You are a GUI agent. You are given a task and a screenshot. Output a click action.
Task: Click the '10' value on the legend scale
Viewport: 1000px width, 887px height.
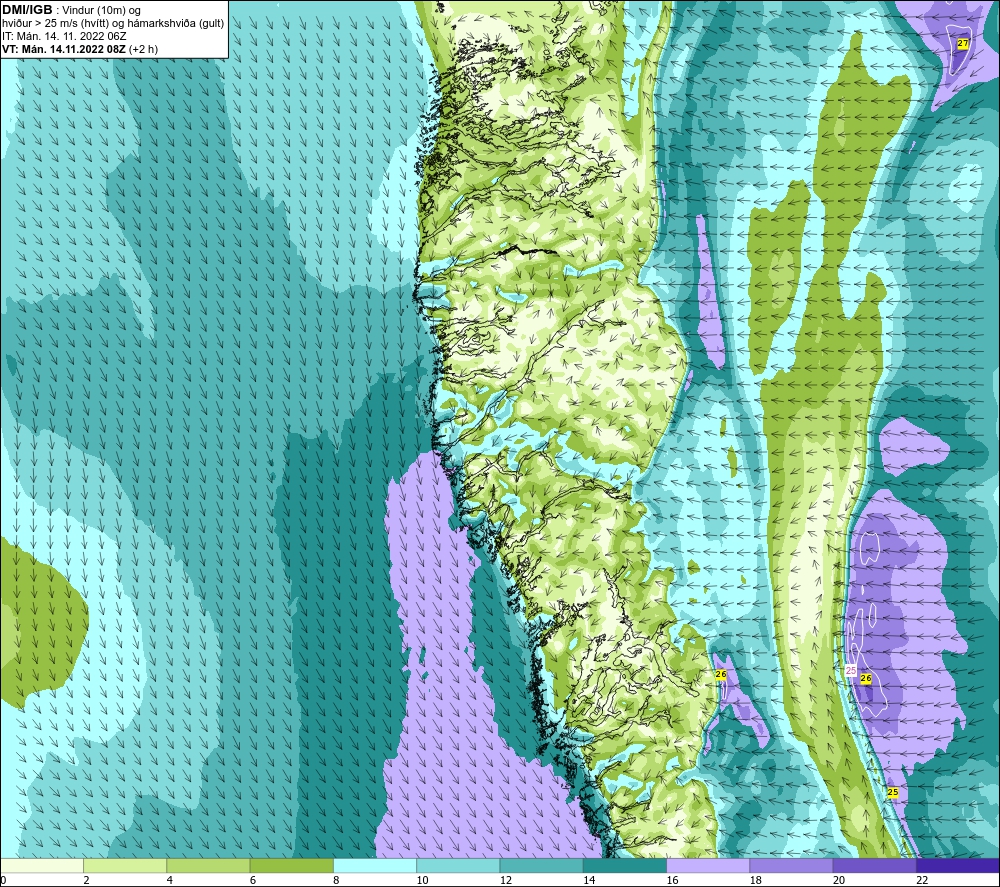[x=422, y=881]
